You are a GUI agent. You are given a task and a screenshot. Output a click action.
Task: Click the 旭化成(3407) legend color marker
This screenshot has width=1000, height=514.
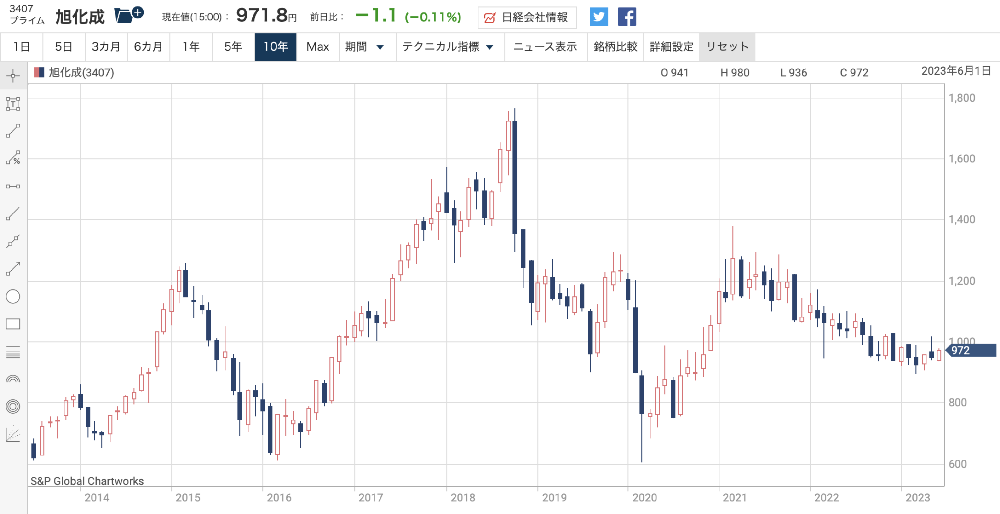click(x=40, y=73)
